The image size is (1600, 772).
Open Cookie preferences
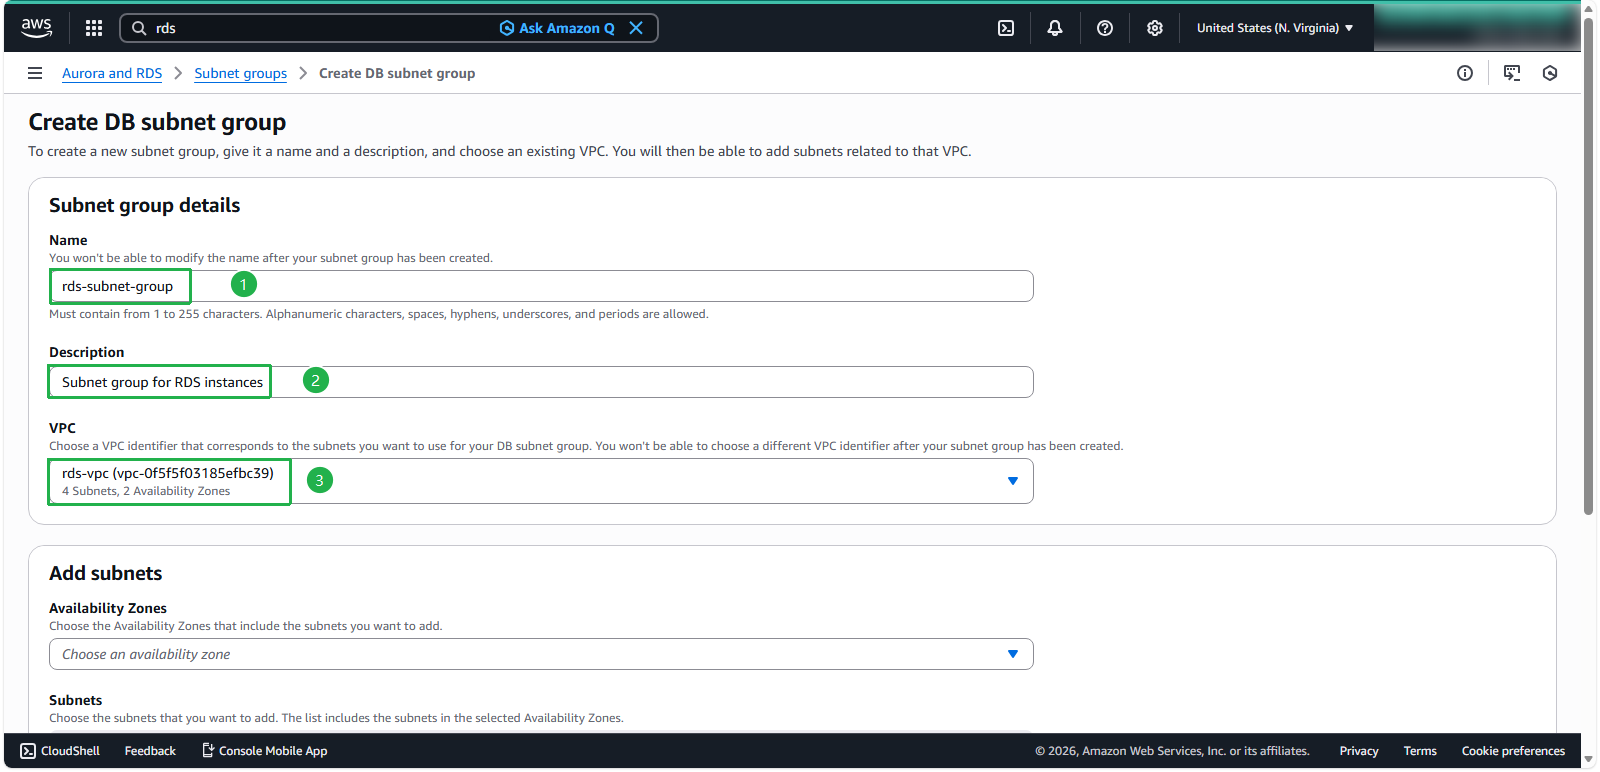coord(1513,751)
